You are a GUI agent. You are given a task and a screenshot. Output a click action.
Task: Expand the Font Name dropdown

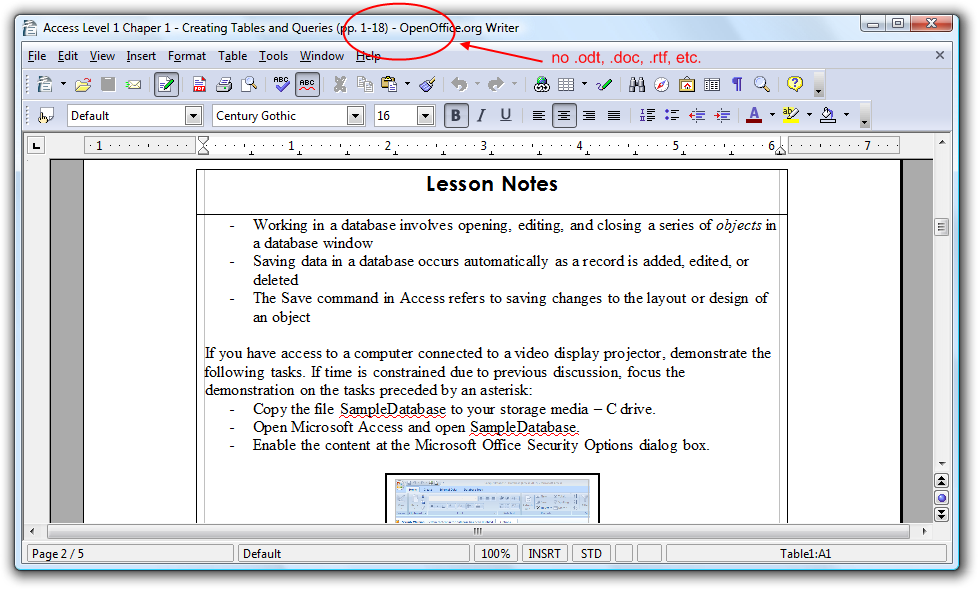pyautogui.click(x=355, y=116)
